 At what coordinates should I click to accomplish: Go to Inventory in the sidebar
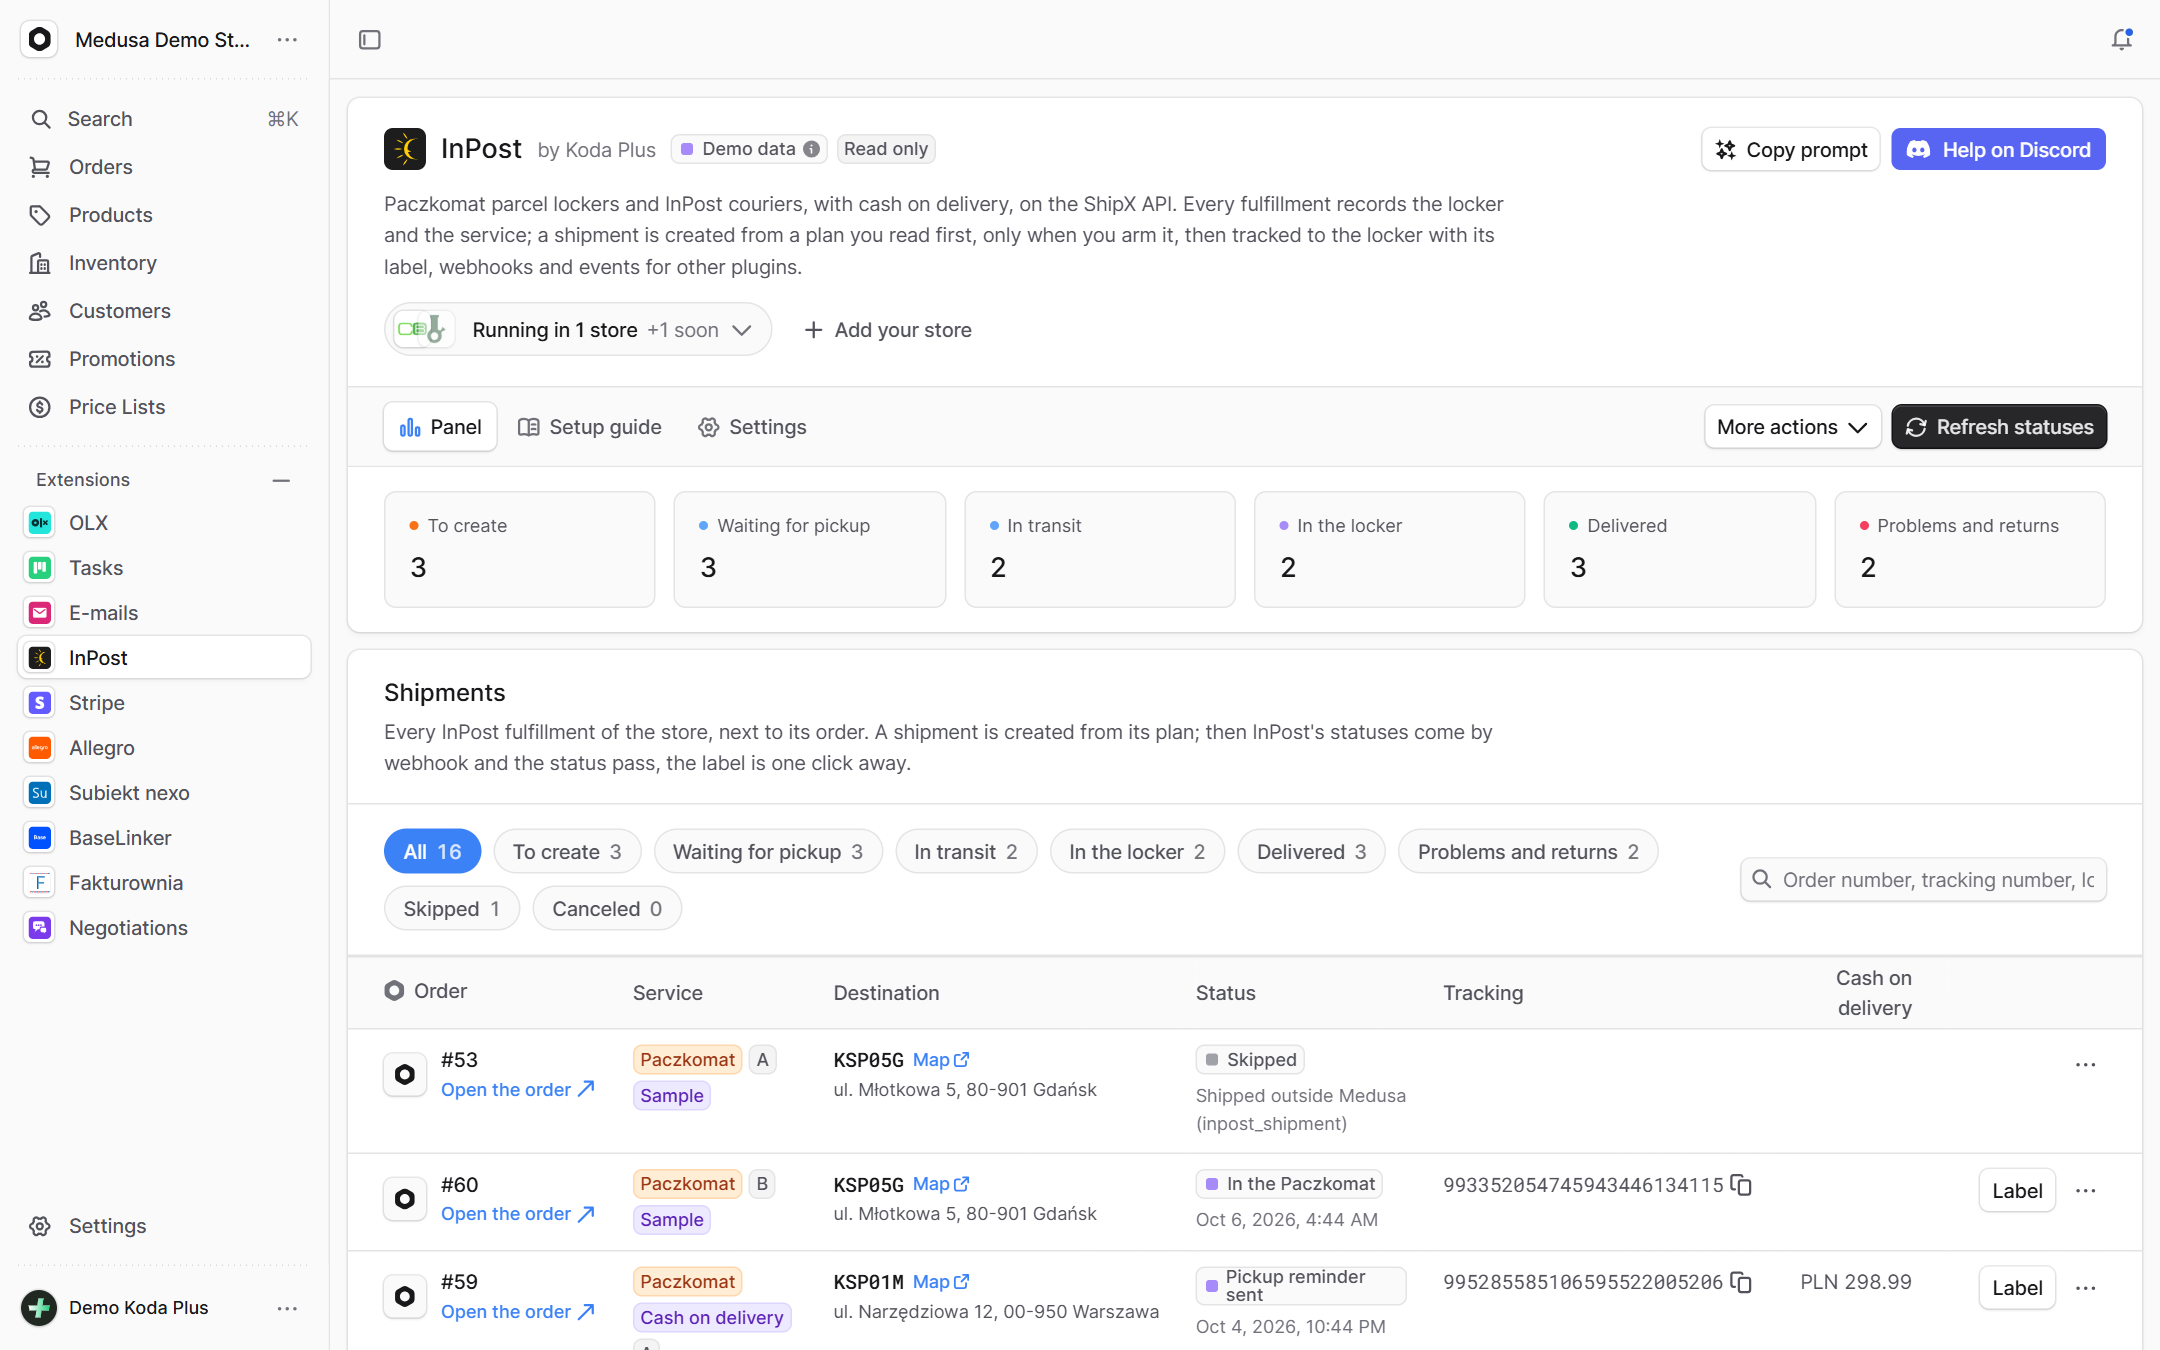tap(164, 263)
